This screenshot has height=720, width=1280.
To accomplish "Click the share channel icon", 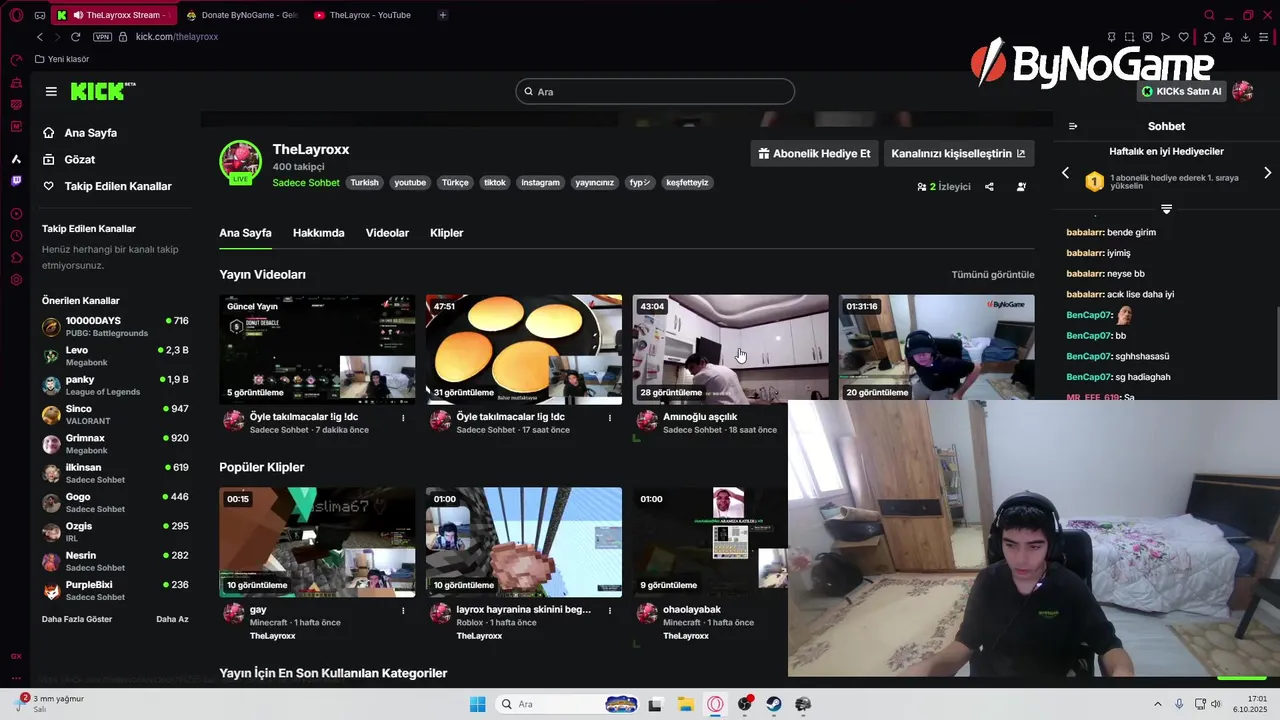I will click(989, 187).
